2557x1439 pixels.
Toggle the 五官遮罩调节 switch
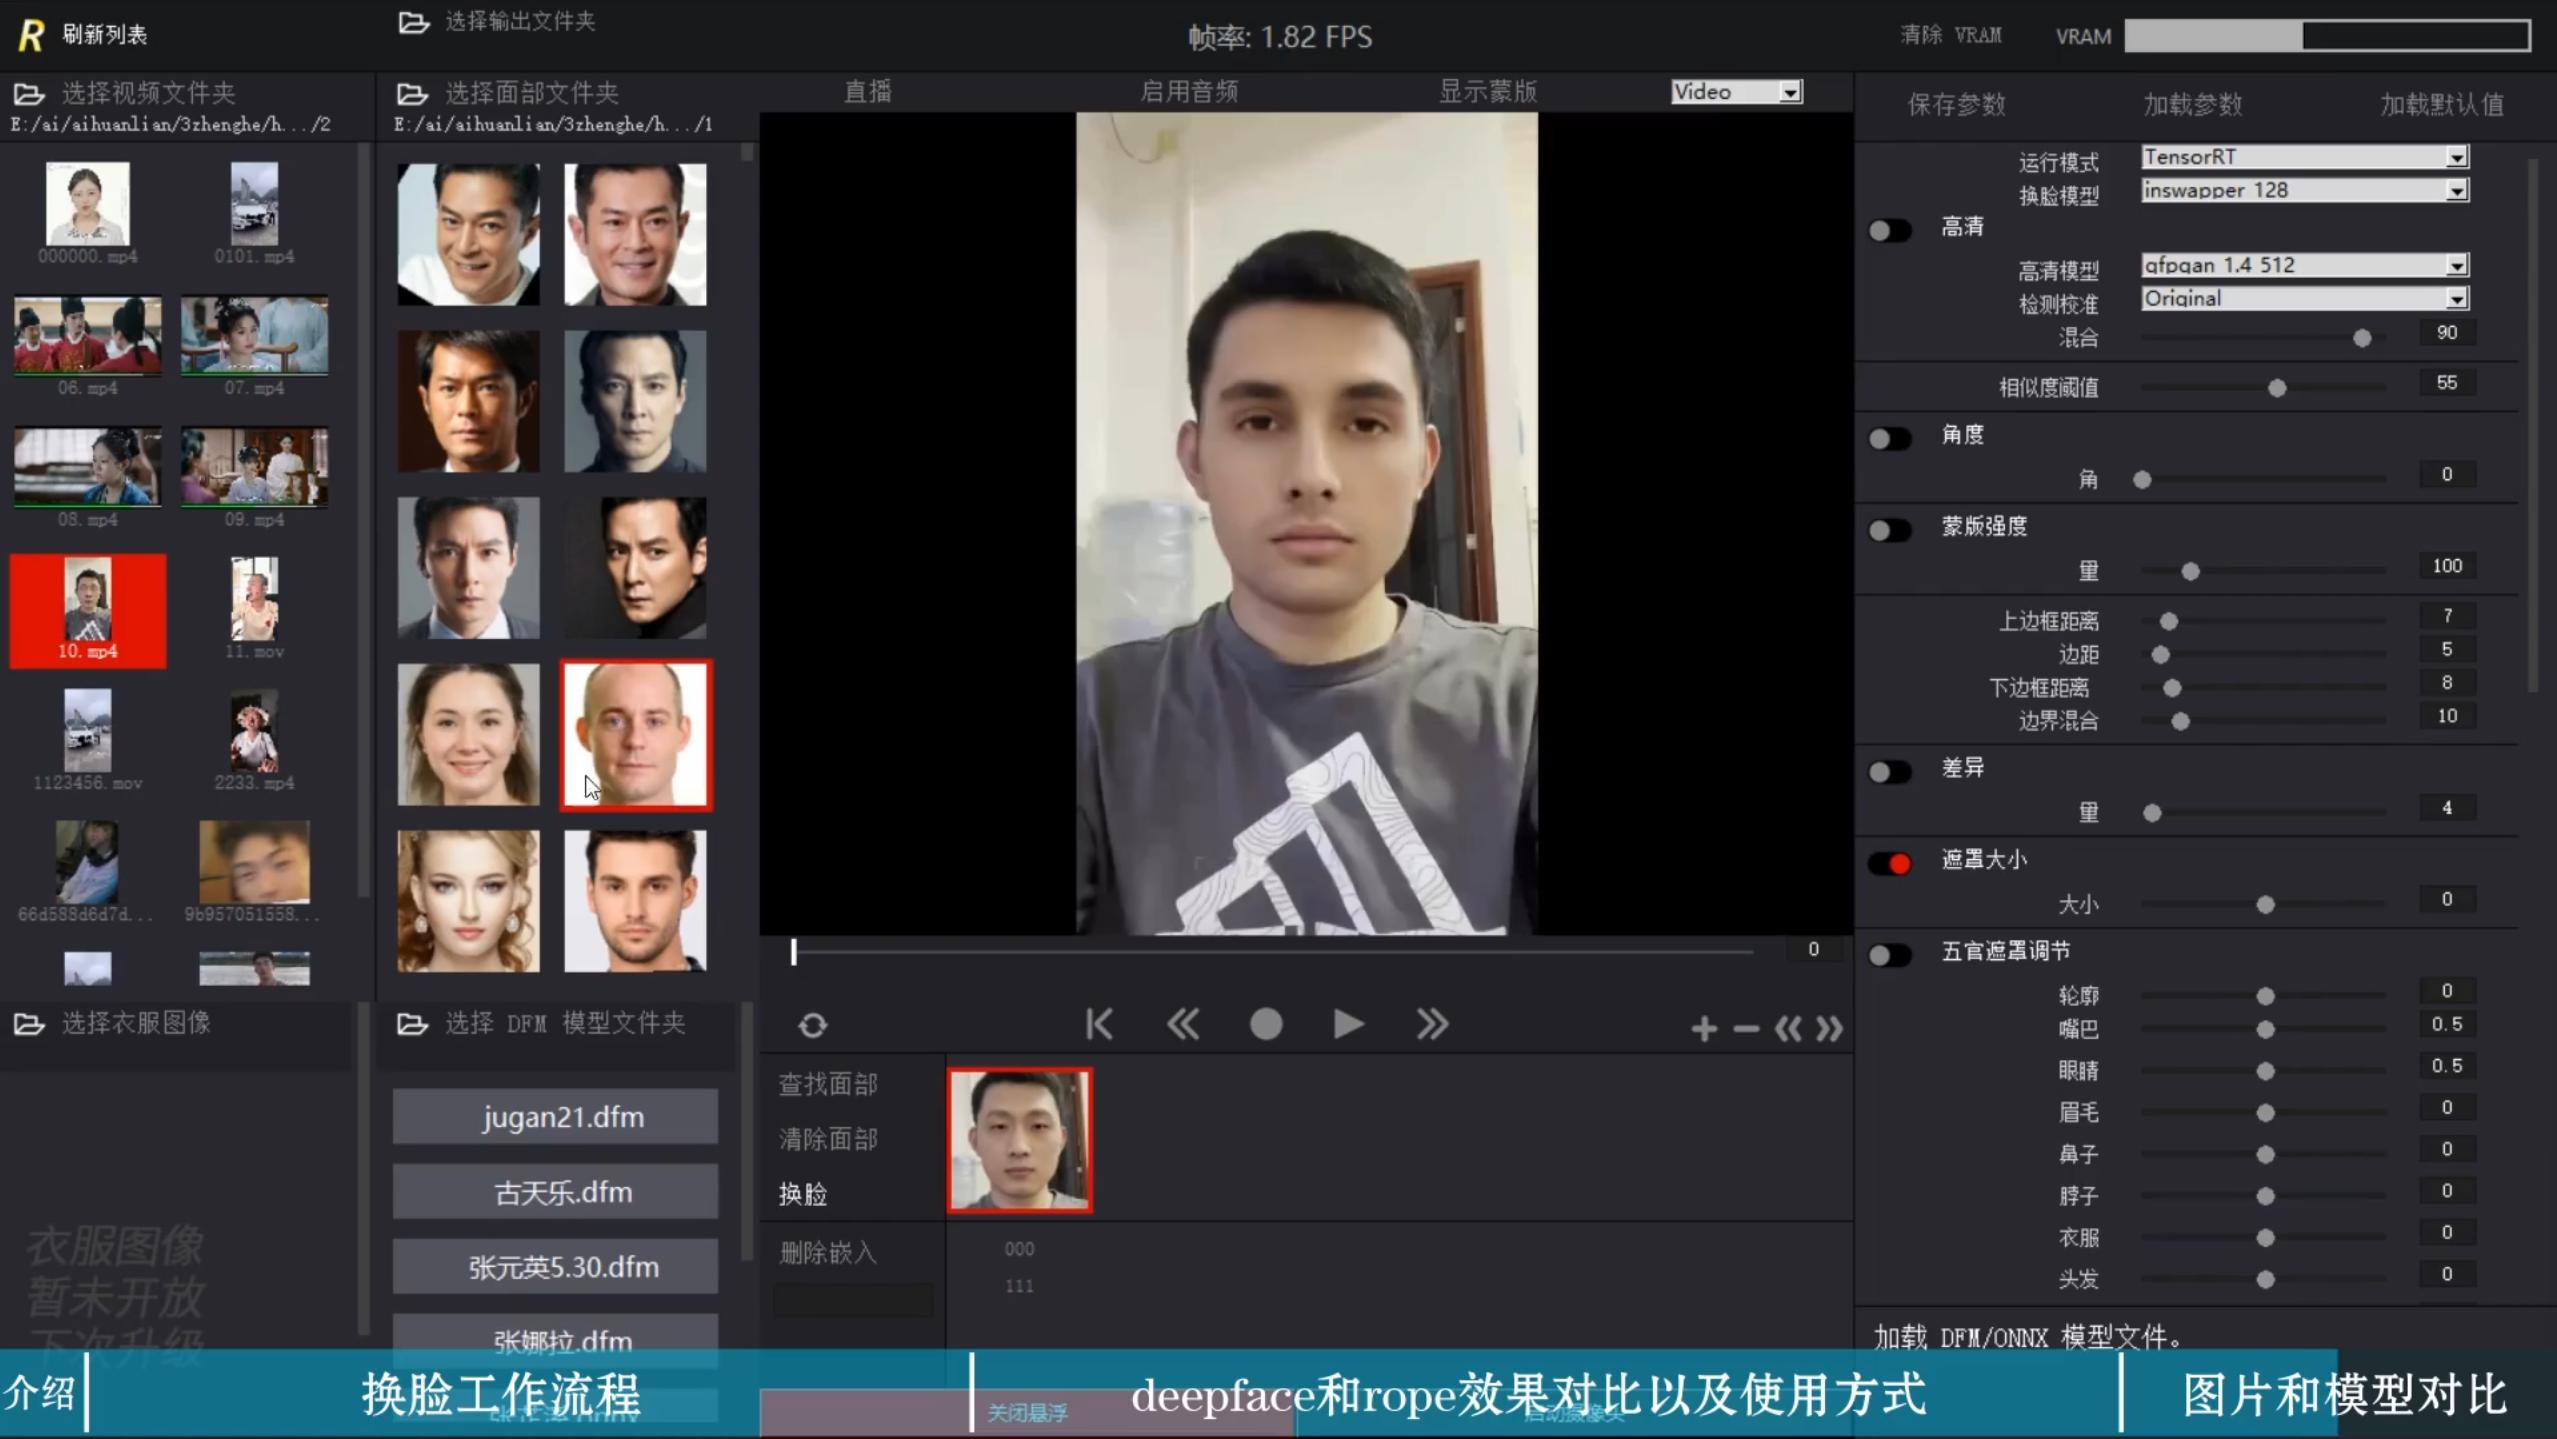point(1889,955)
